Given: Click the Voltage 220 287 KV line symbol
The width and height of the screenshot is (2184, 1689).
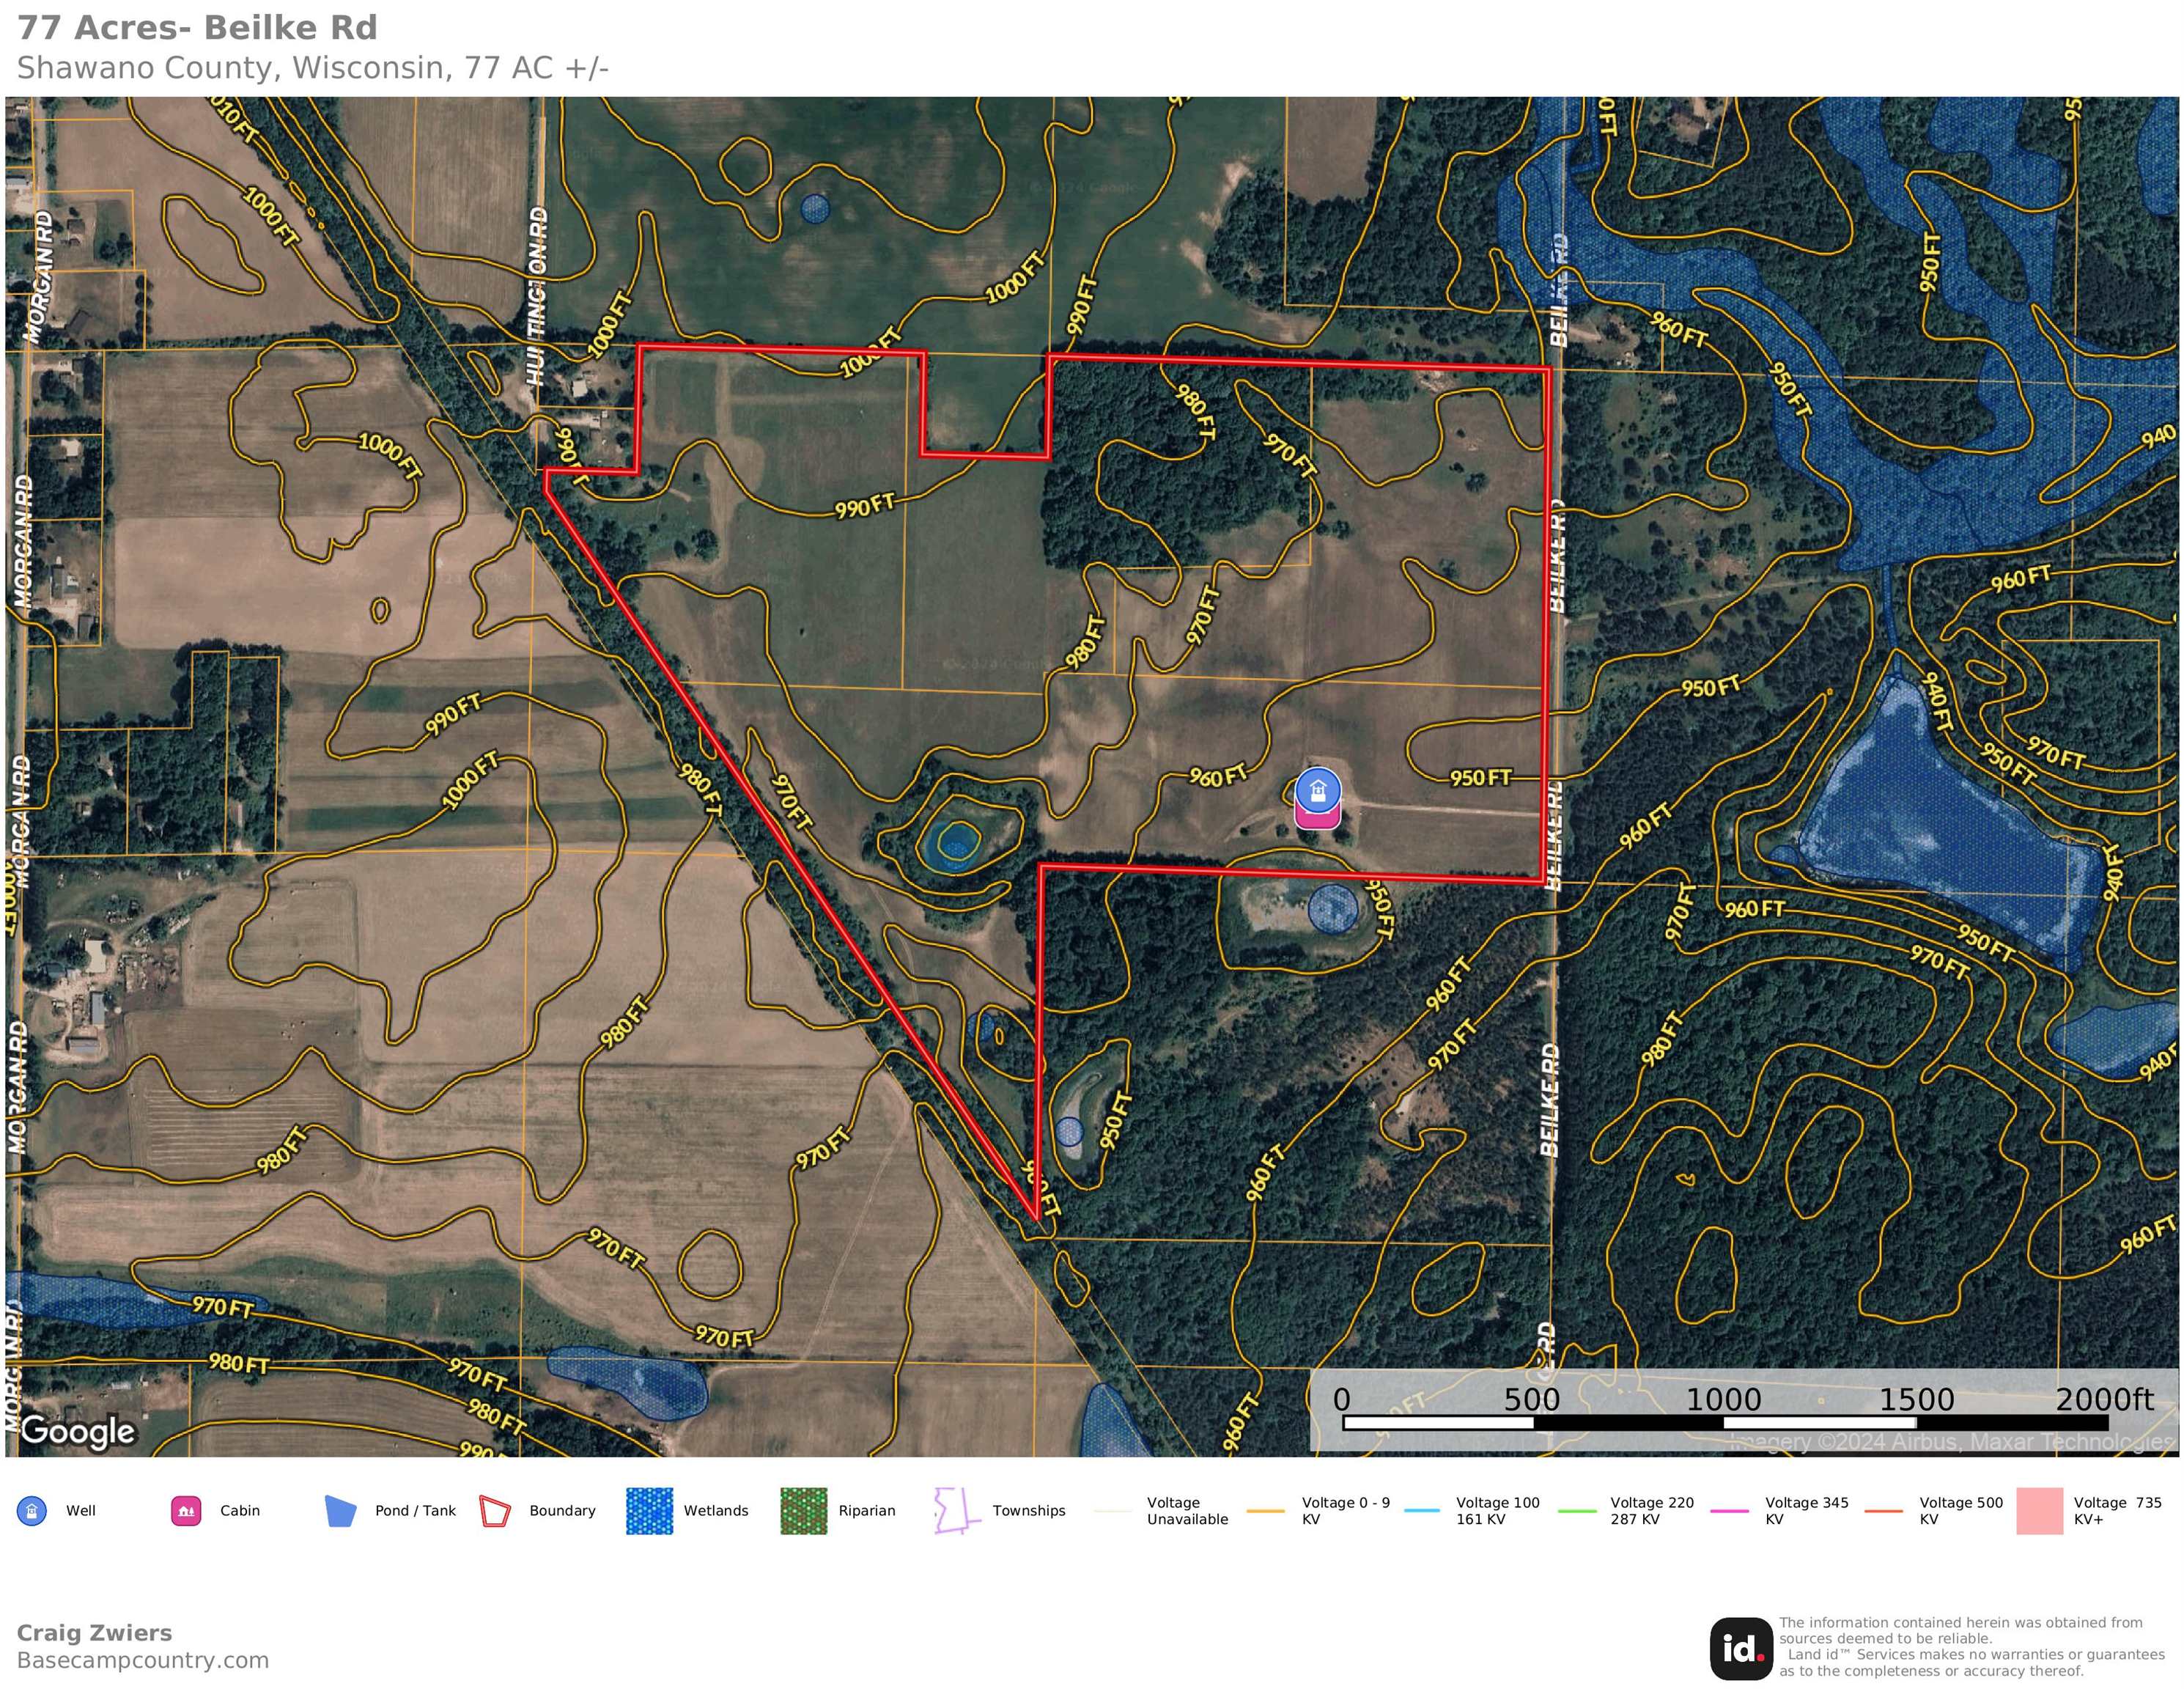Looking at the screenshot, I should (1577, 1511).
